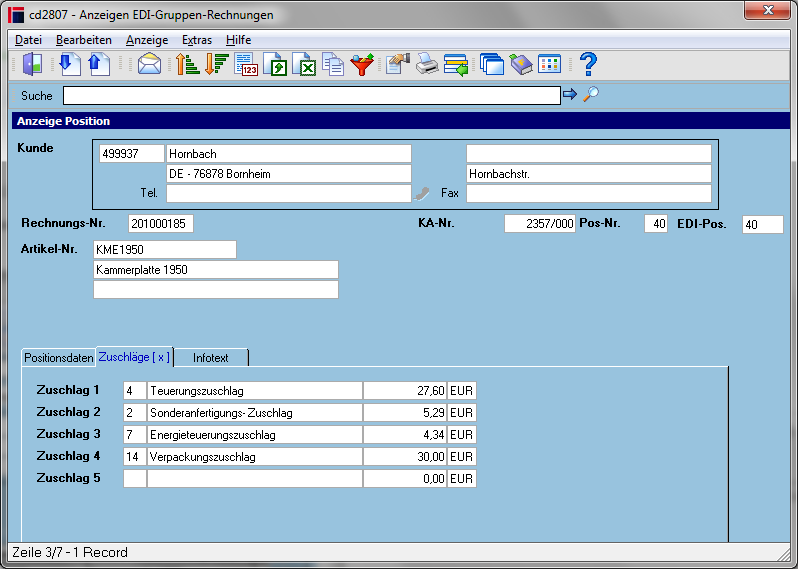The width and height of the screenshot is (798, 569).
Task: Open the Extras menu
Action: [197, 40]
